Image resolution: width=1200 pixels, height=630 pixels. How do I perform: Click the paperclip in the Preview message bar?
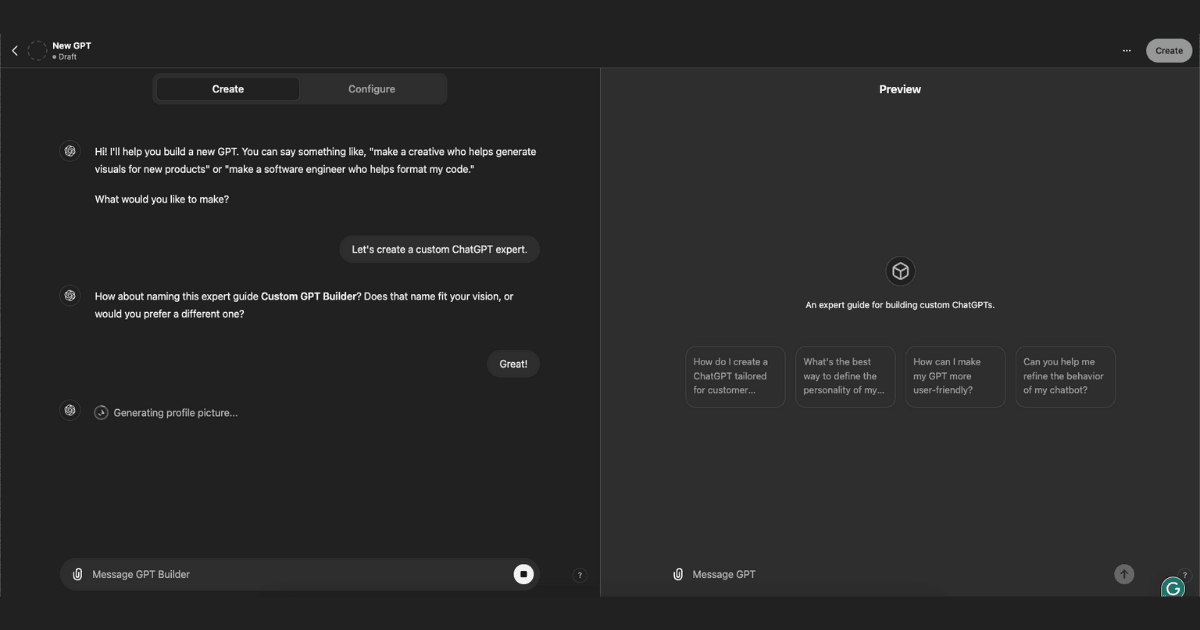click(676, 574)
